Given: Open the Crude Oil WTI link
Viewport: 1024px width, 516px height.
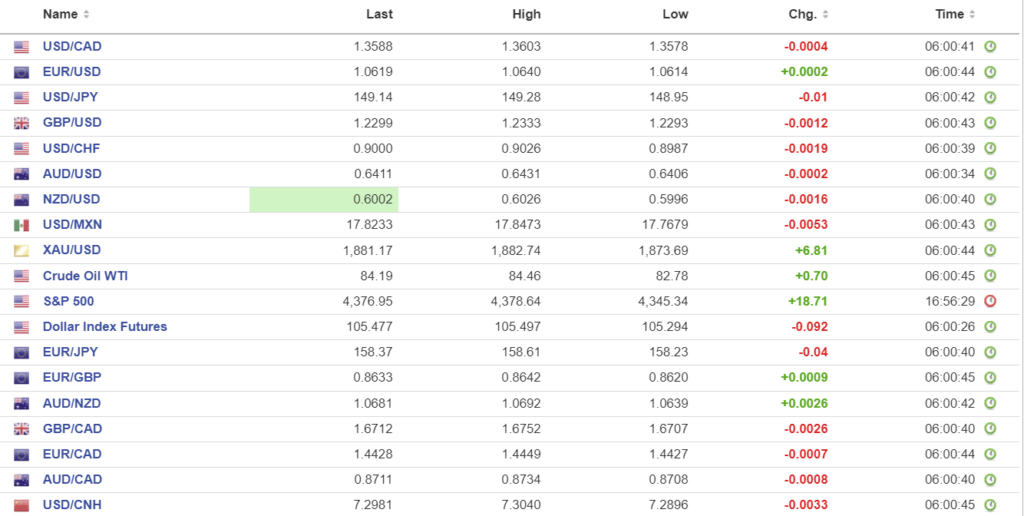Looking at the screenshot, I should coord(86,275).
